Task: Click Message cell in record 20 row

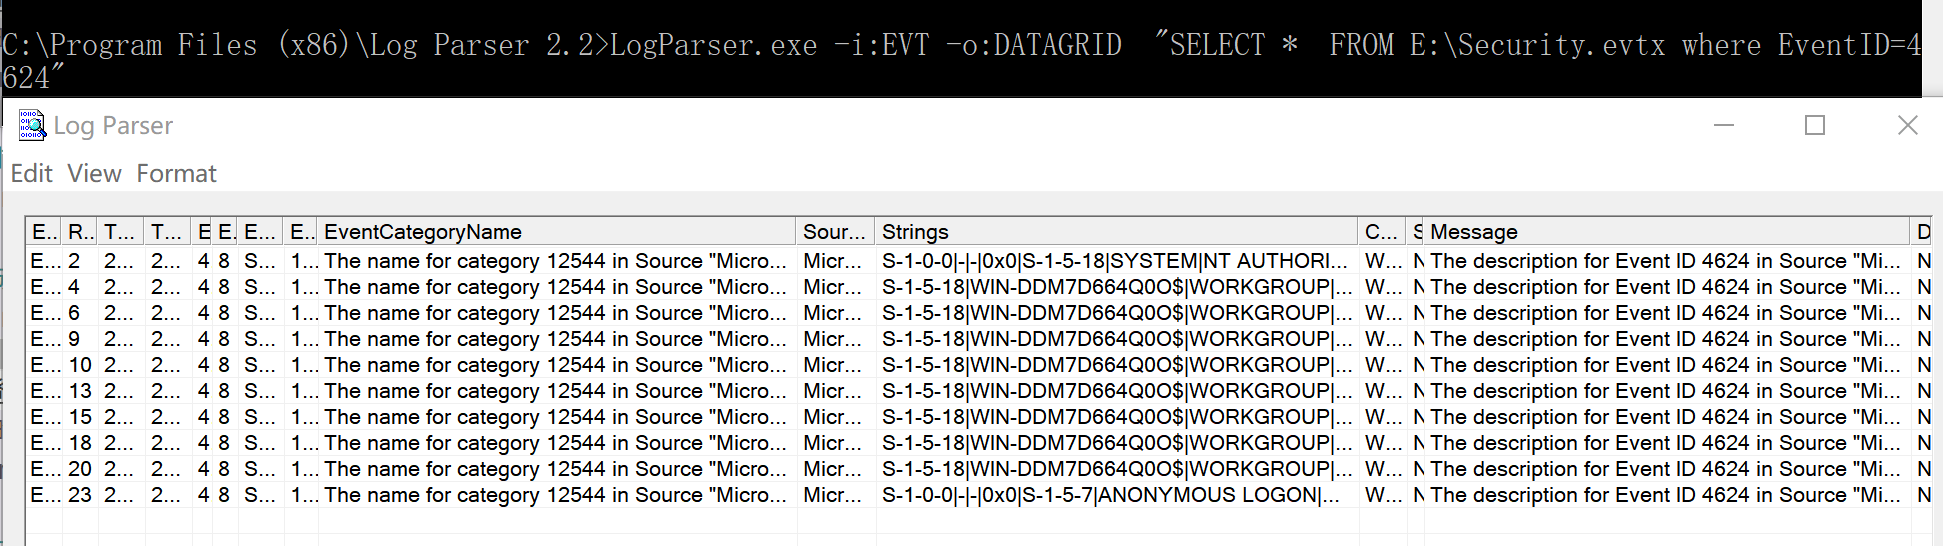Action: pos(1664,469)
